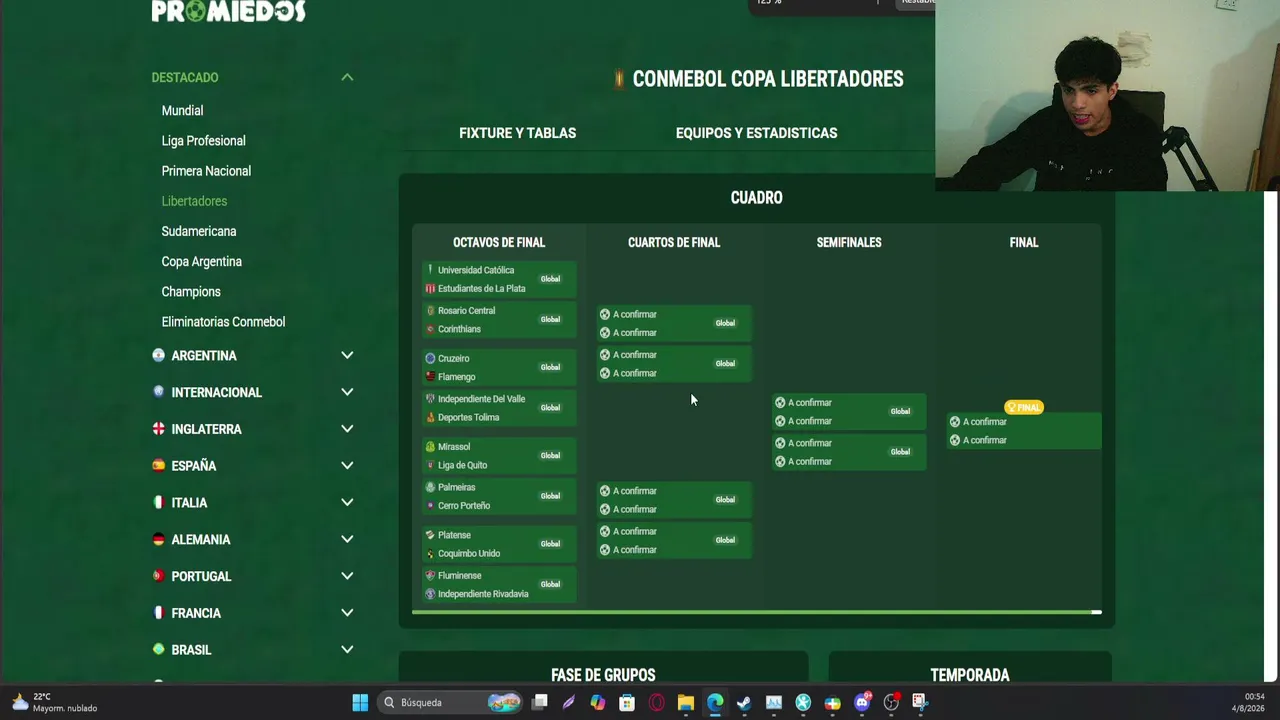Click Global for Palmeiras vs Cerro Porteño
Viewport: 1280px width, 720px height.
(x=550, y=496)
